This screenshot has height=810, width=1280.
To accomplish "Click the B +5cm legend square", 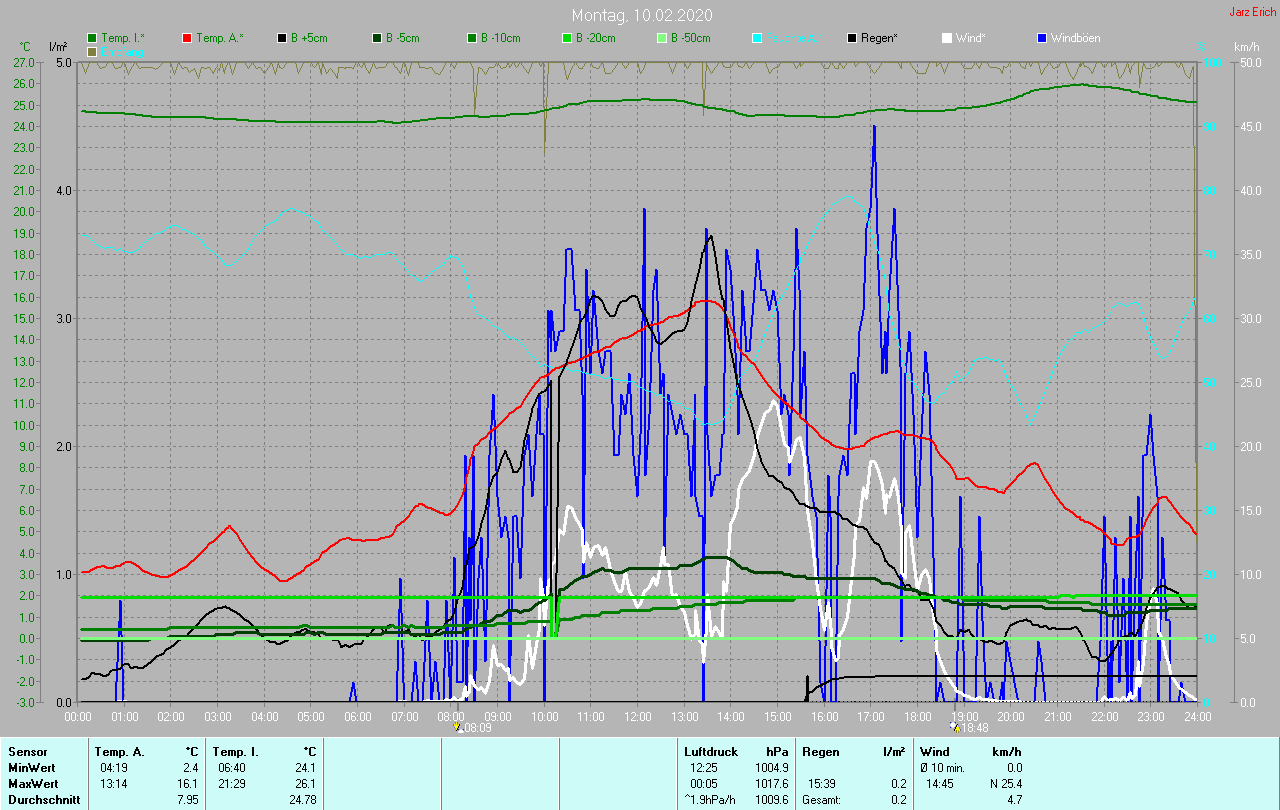I will [282, 38].
